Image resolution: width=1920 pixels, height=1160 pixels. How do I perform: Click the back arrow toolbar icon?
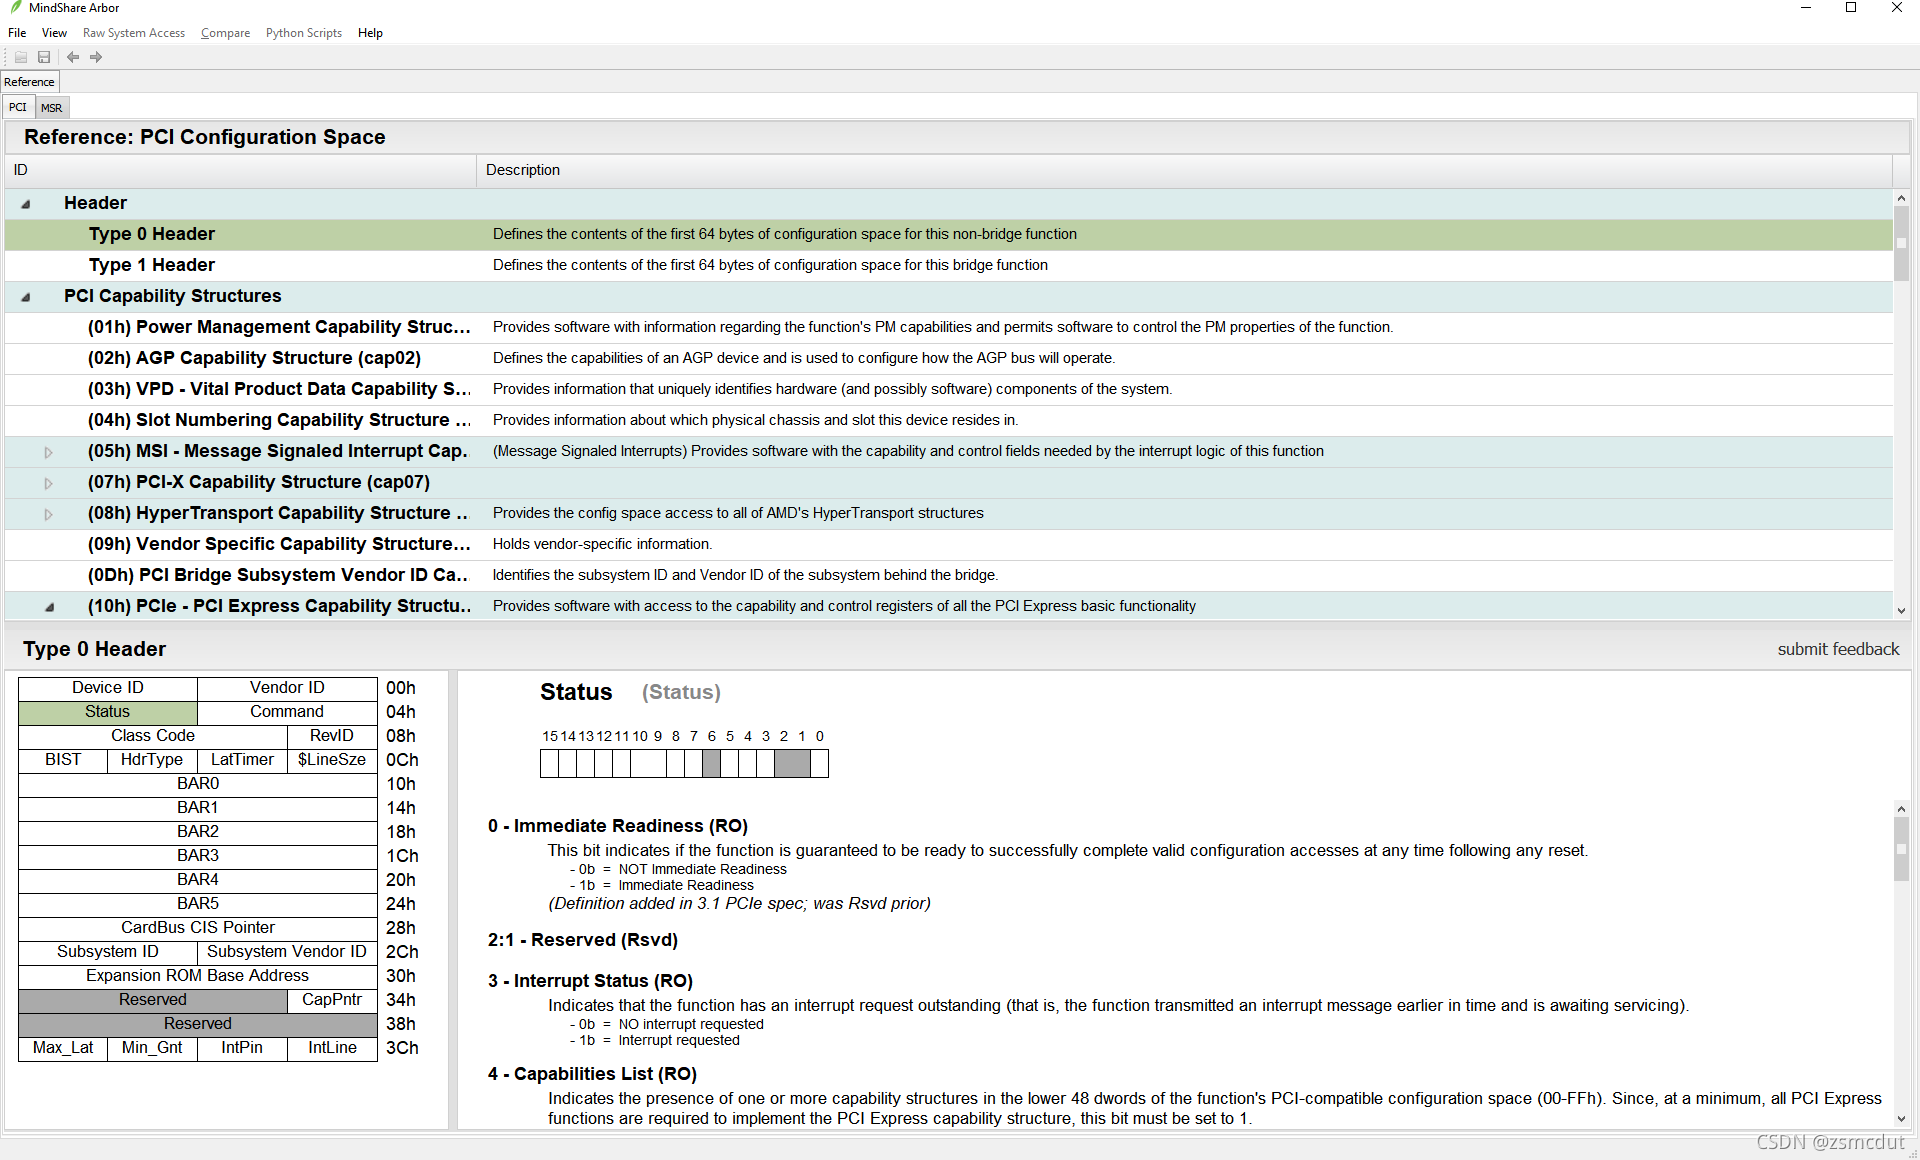(x=73, y=57)
